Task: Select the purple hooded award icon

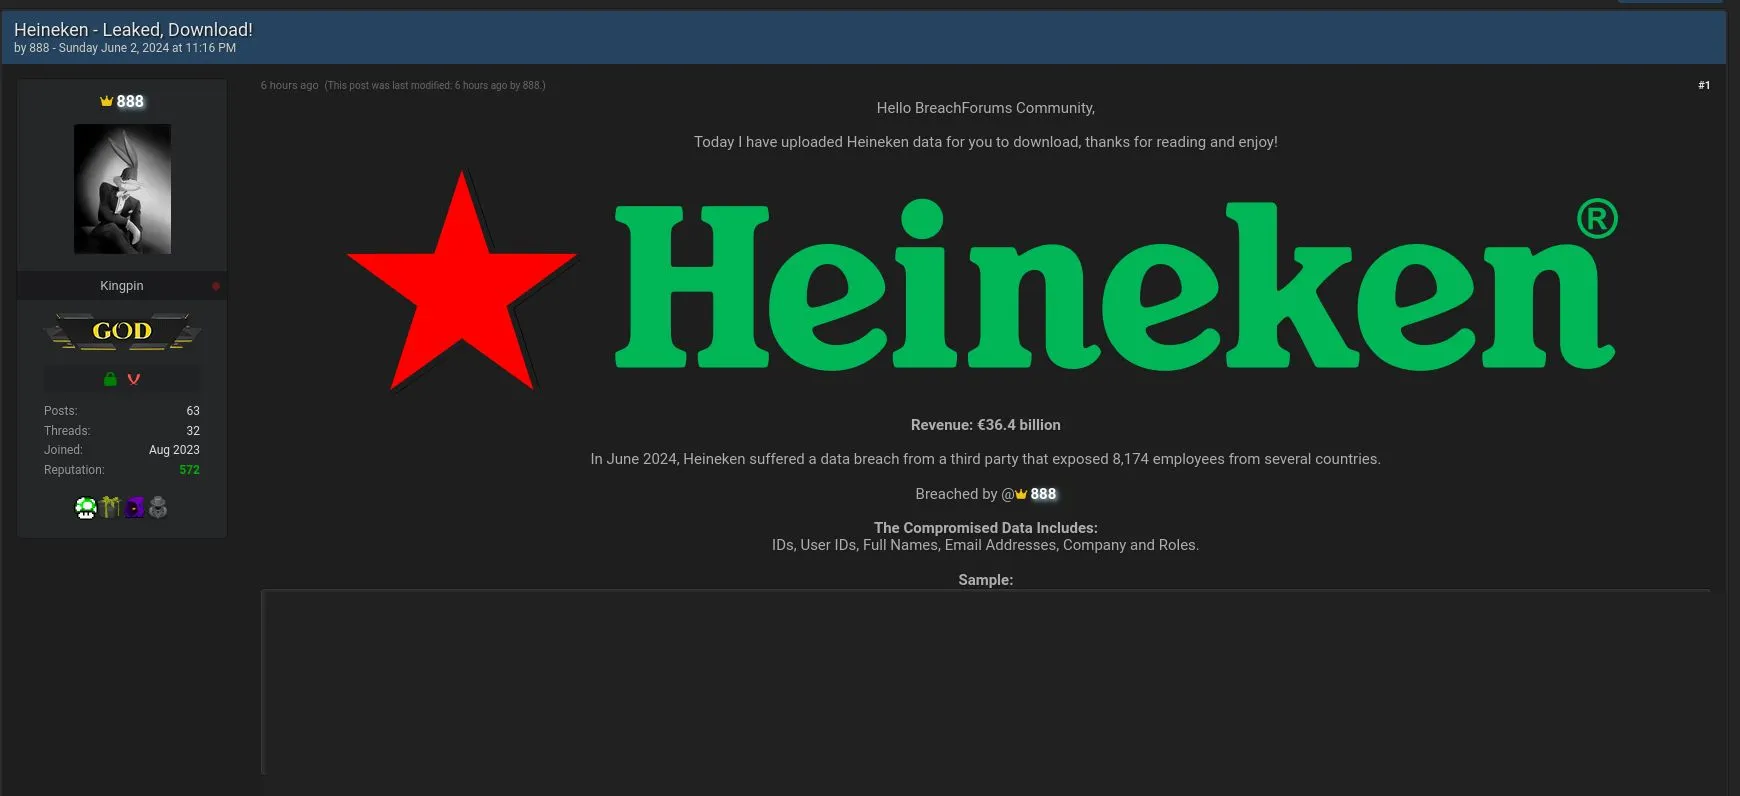Action: [x=134, y=508]
